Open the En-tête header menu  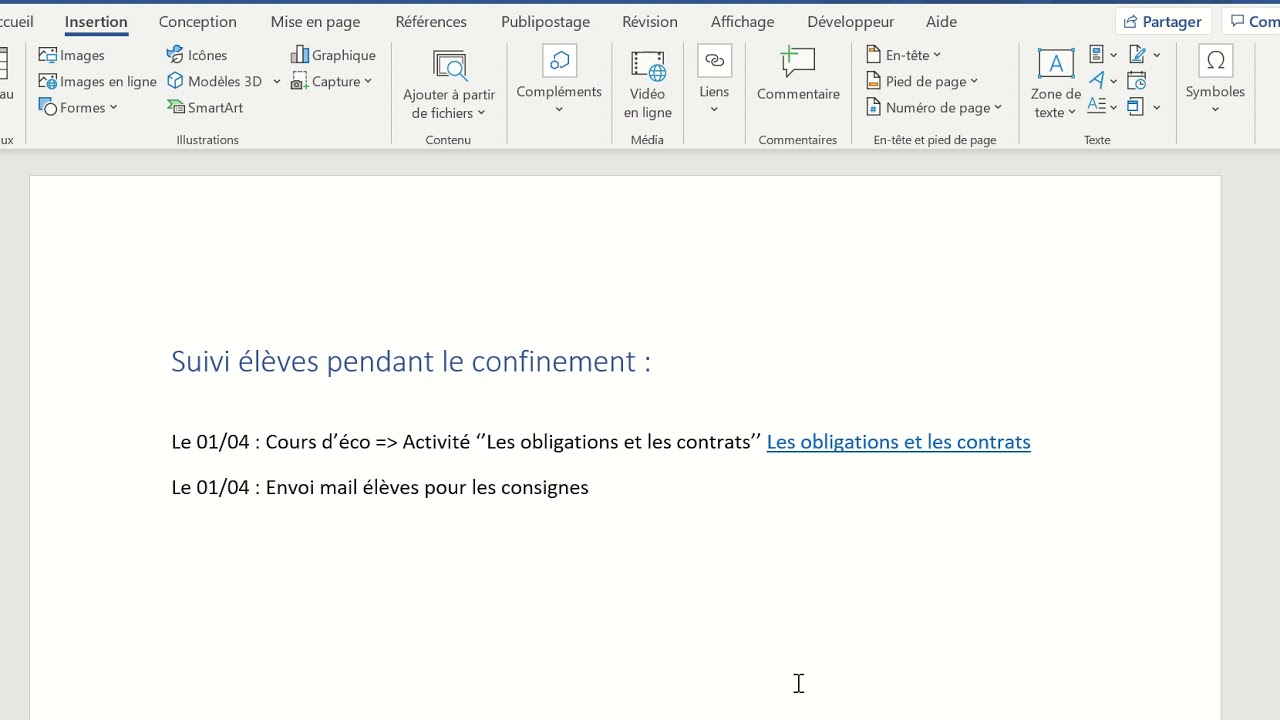point(904,55)
